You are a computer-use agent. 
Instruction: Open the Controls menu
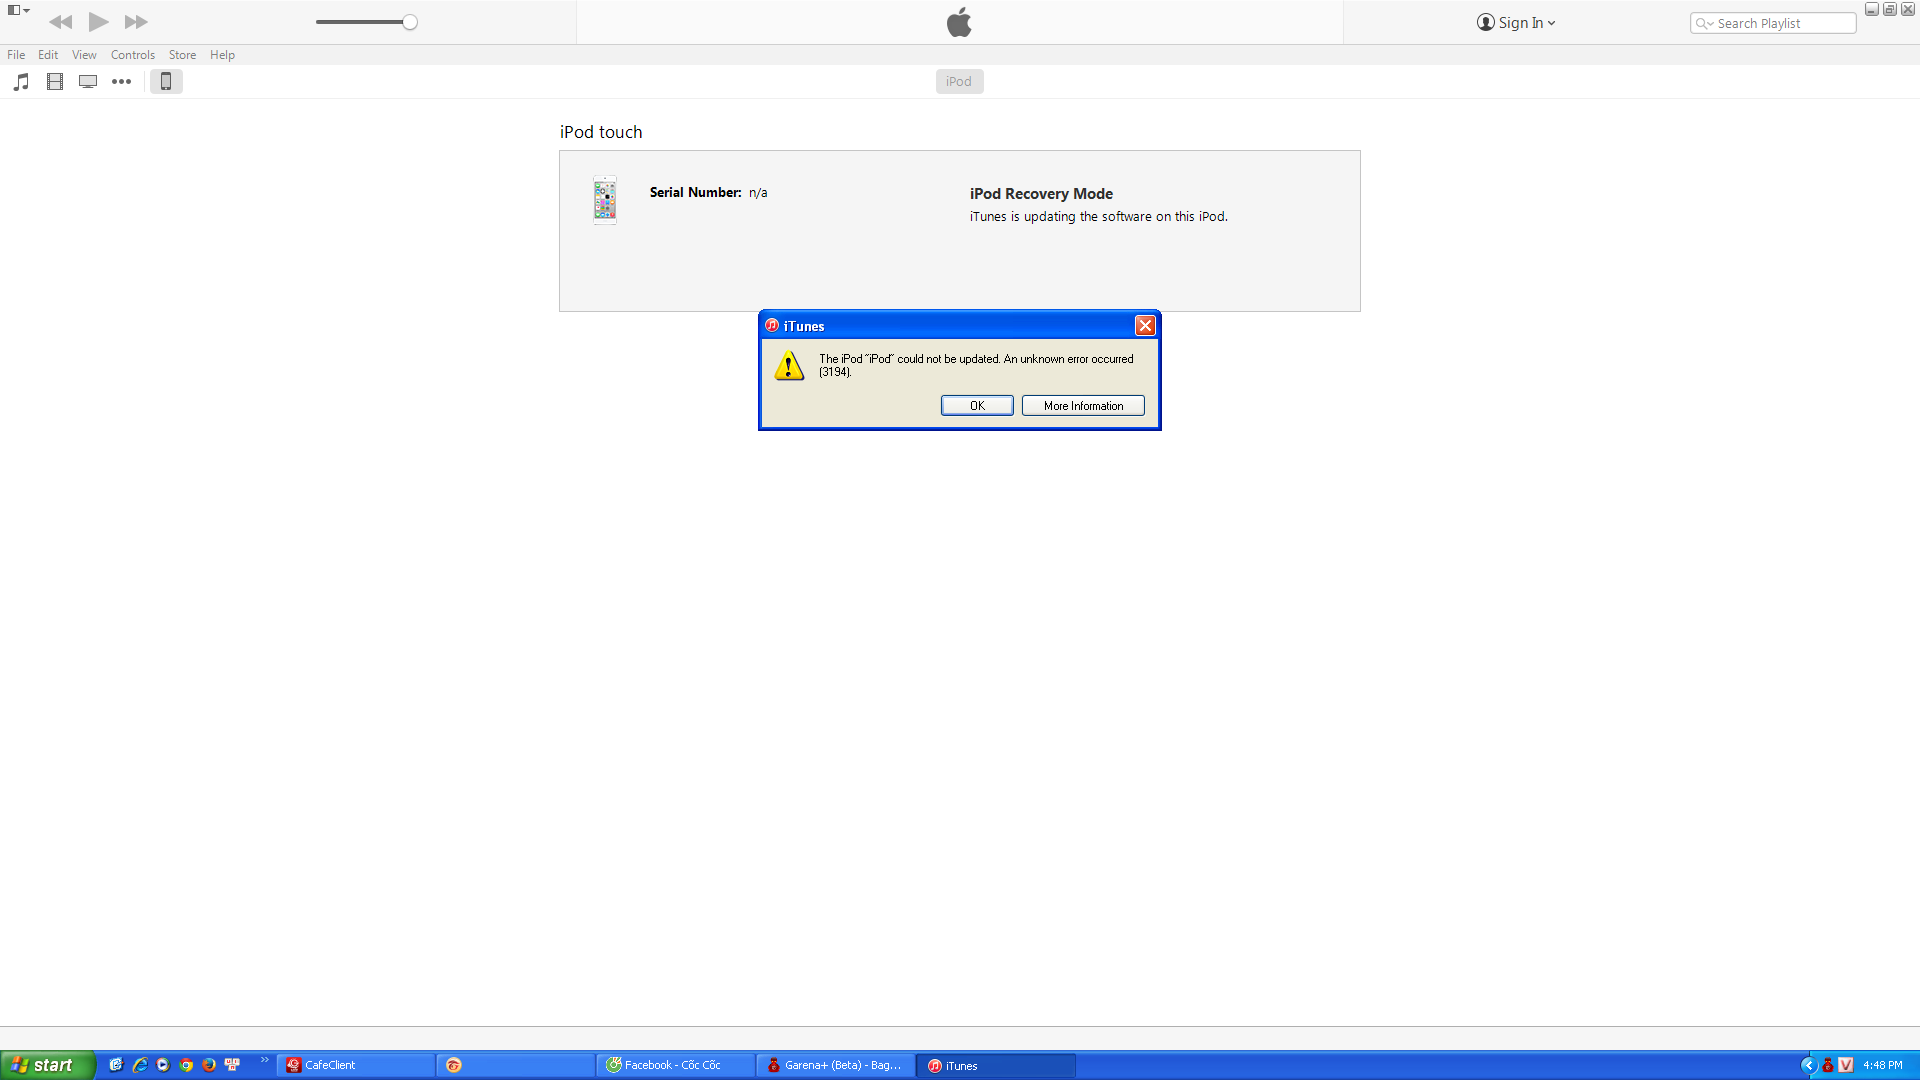[x=132, y=55]
